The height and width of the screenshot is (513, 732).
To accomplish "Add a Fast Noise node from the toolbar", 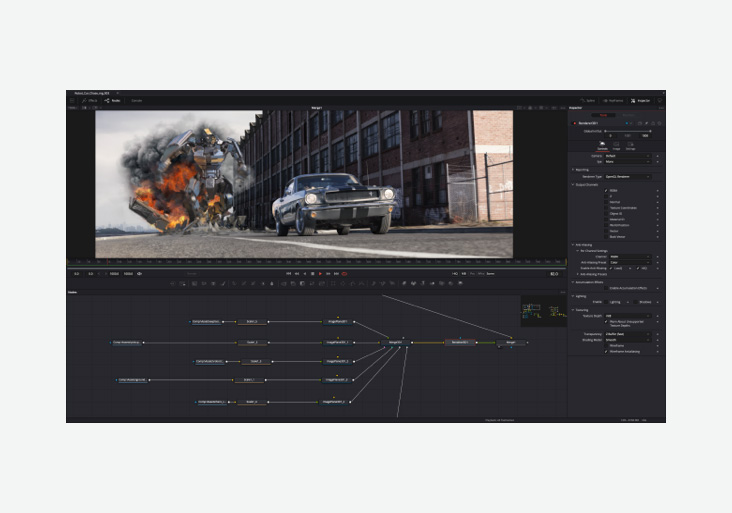I will click(x=204, y=283).
